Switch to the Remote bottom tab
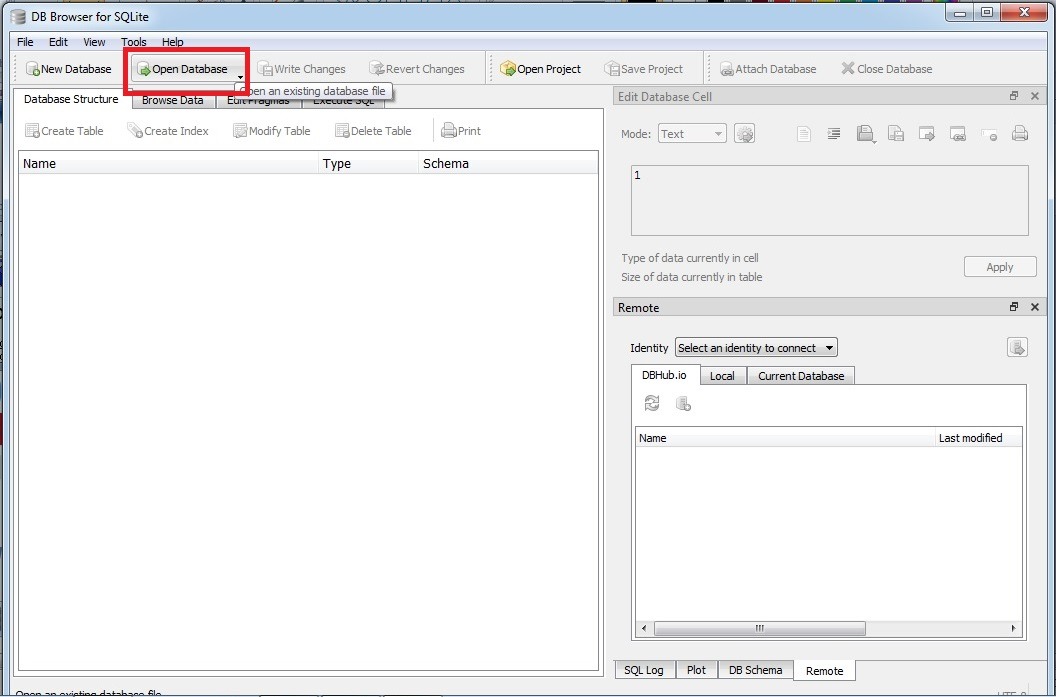The width and height of the screenshot is (1056, 697). coord(824,671)
